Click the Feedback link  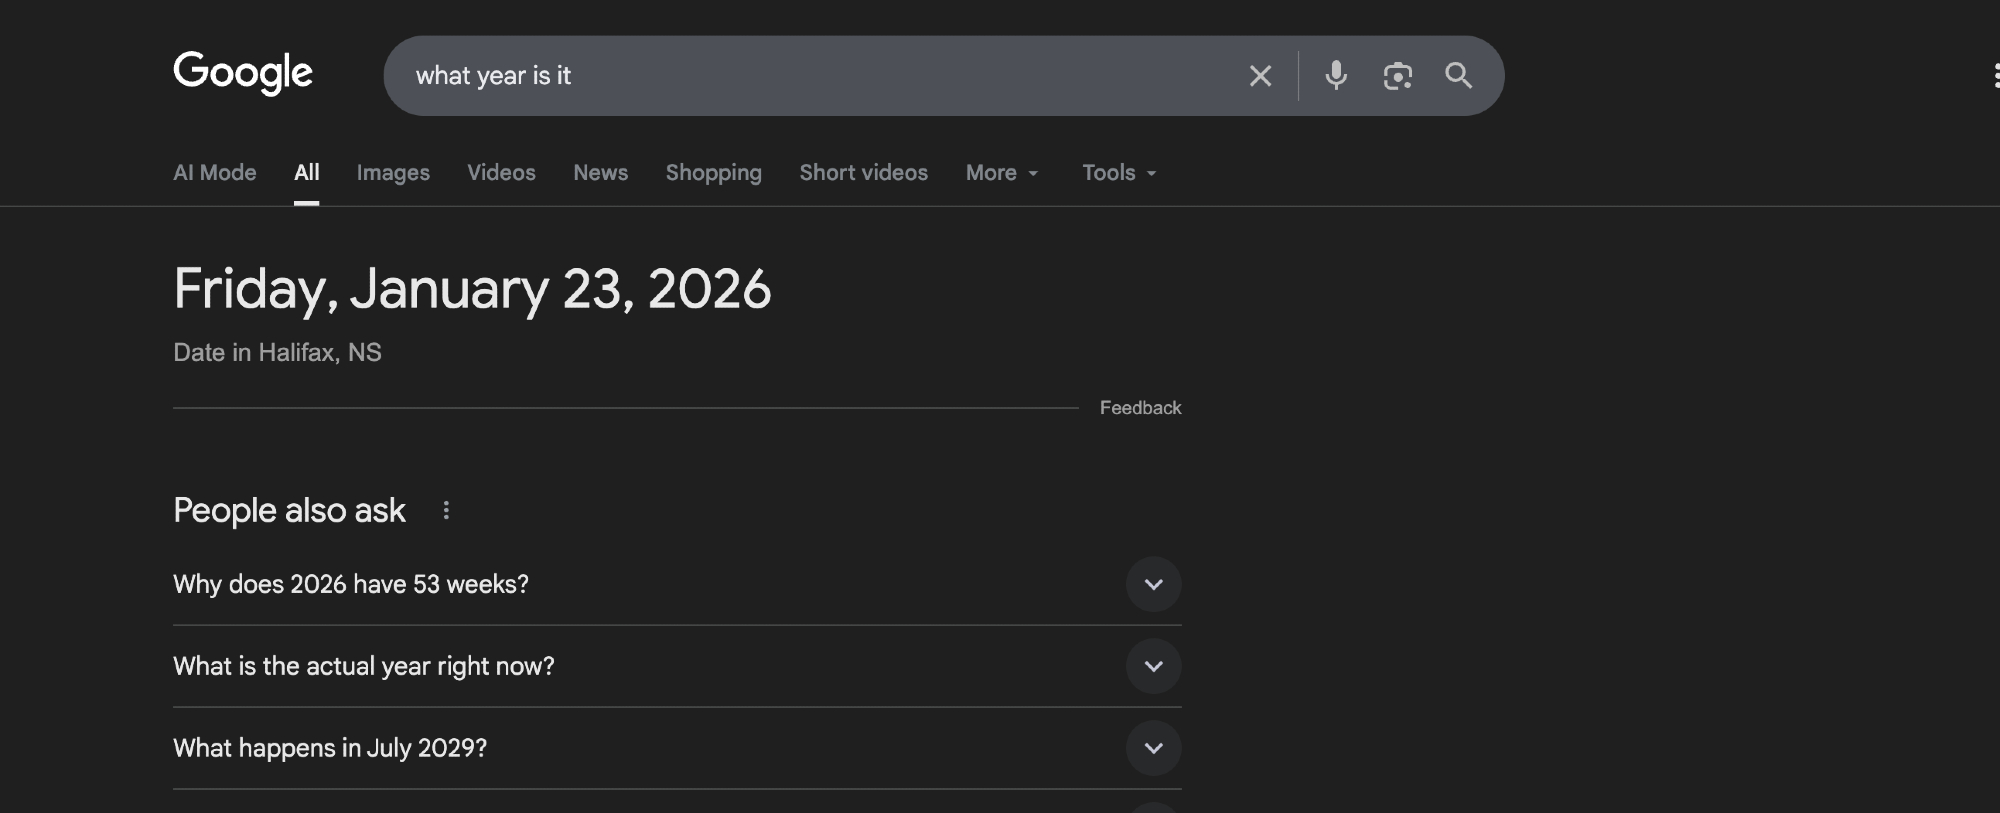tap(1140, 408)
